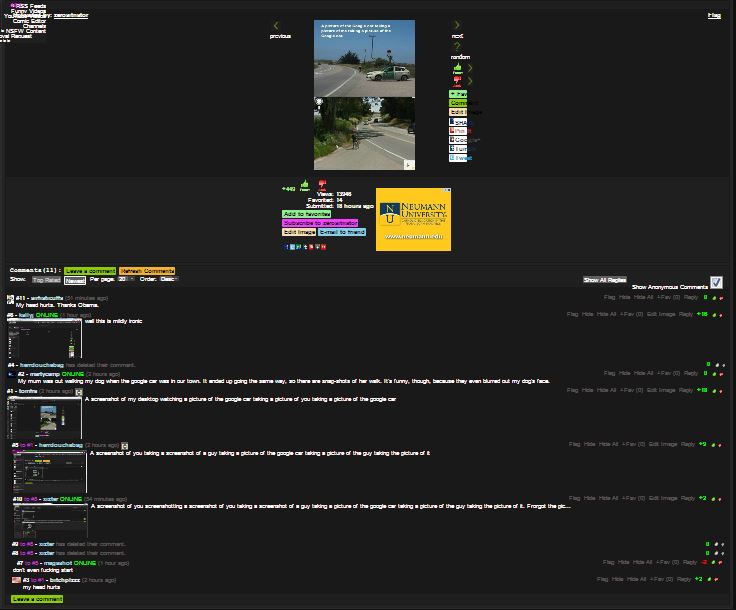Thumbs up icon in right sidebar
This screenshot has height=610, width=736.
457,69
